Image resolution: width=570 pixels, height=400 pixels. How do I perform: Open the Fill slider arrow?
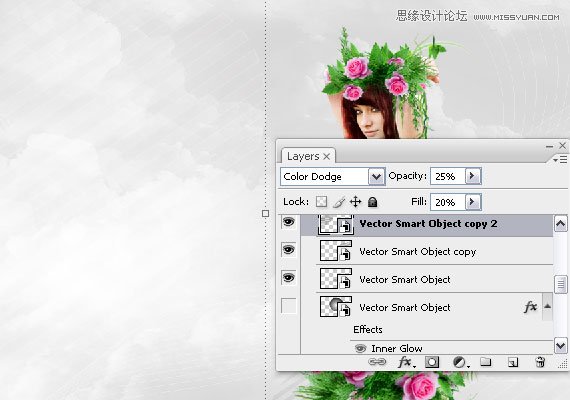click(x=473, y=202)
